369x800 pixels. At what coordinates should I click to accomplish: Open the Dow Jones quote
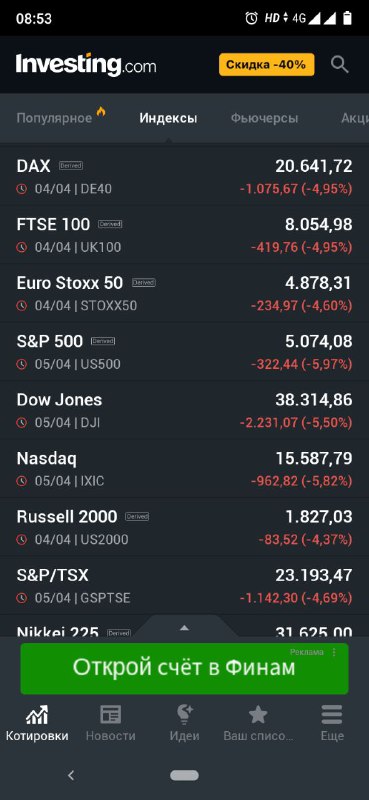[x=184, y=410]
